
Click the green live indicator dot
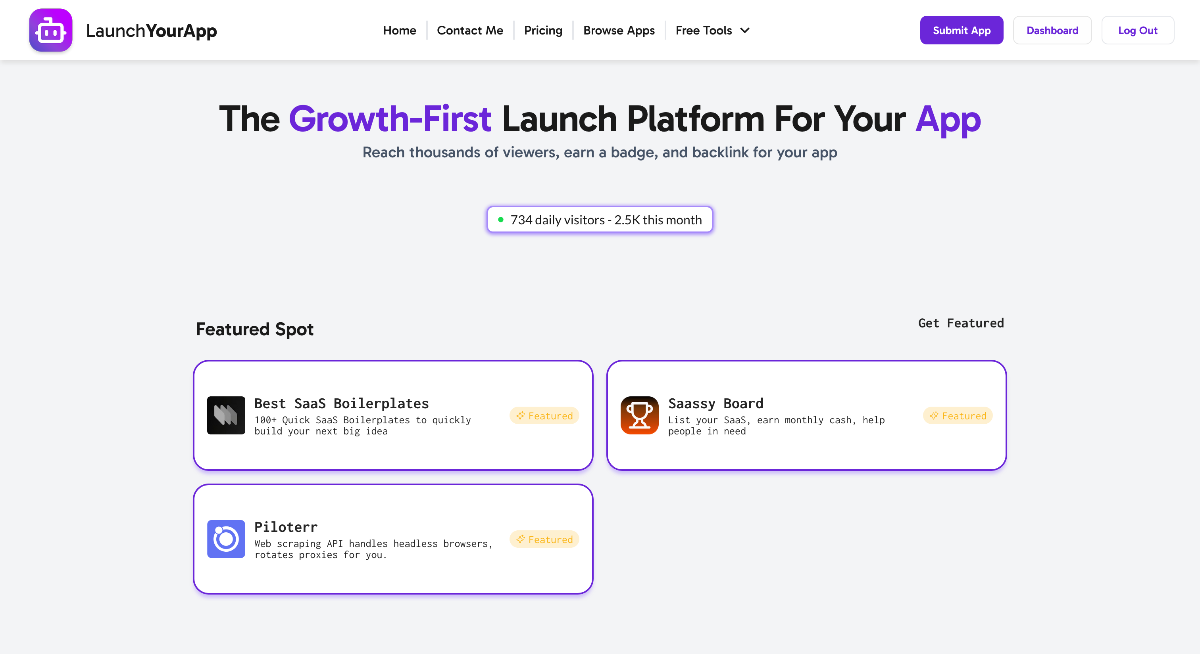coord(499,219)
